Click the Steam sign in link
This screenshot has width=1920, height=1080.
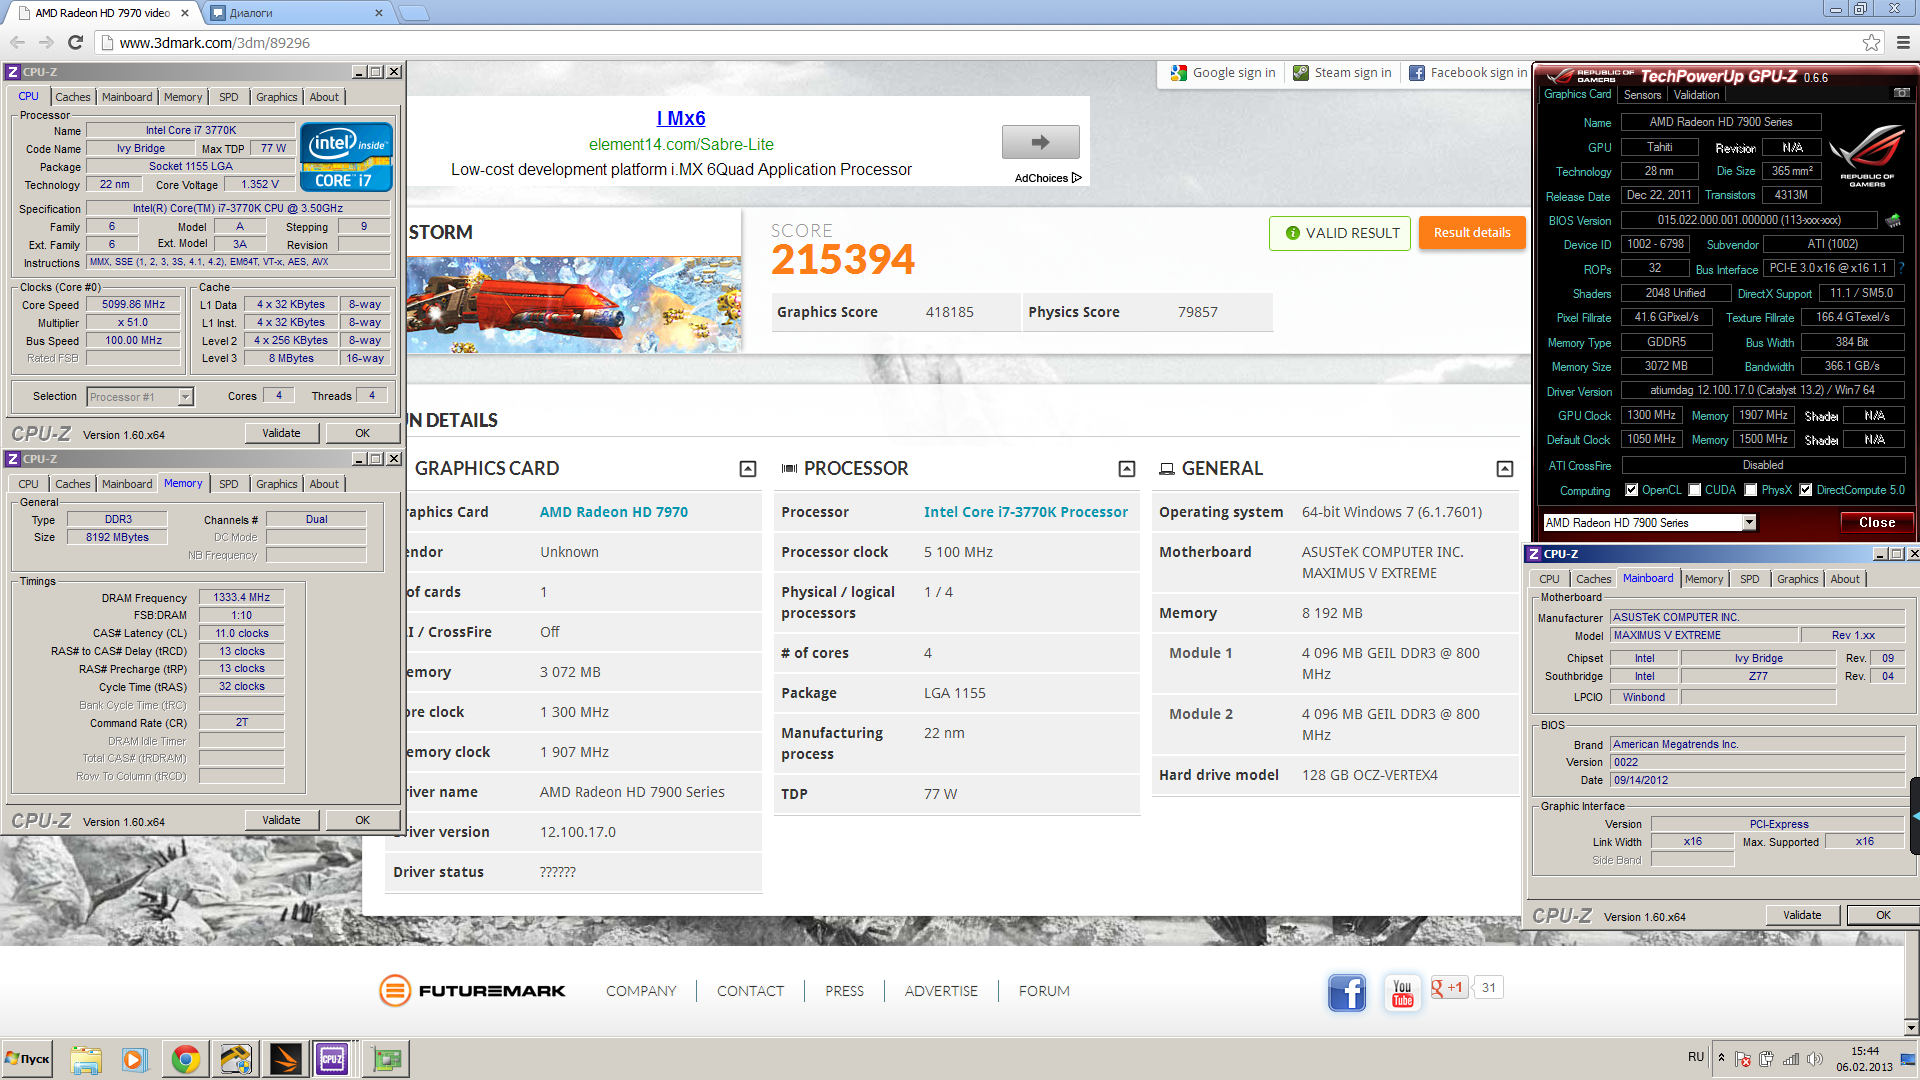(1342, 73)
